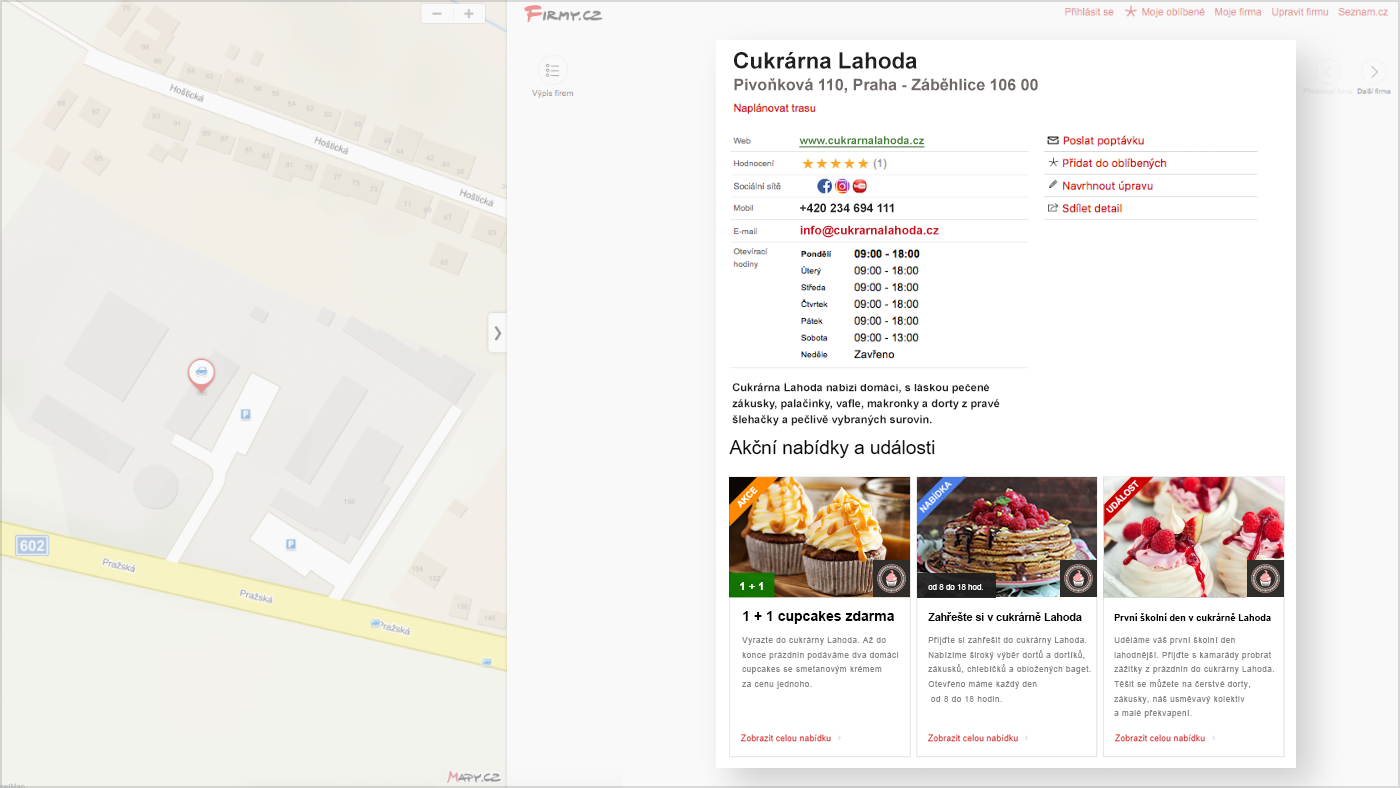The height and width of the screenshot is (788, 1400).
Task: Click Zobrazit celou nabídku under Zahřešte si
Action: [x=973, y=738]
